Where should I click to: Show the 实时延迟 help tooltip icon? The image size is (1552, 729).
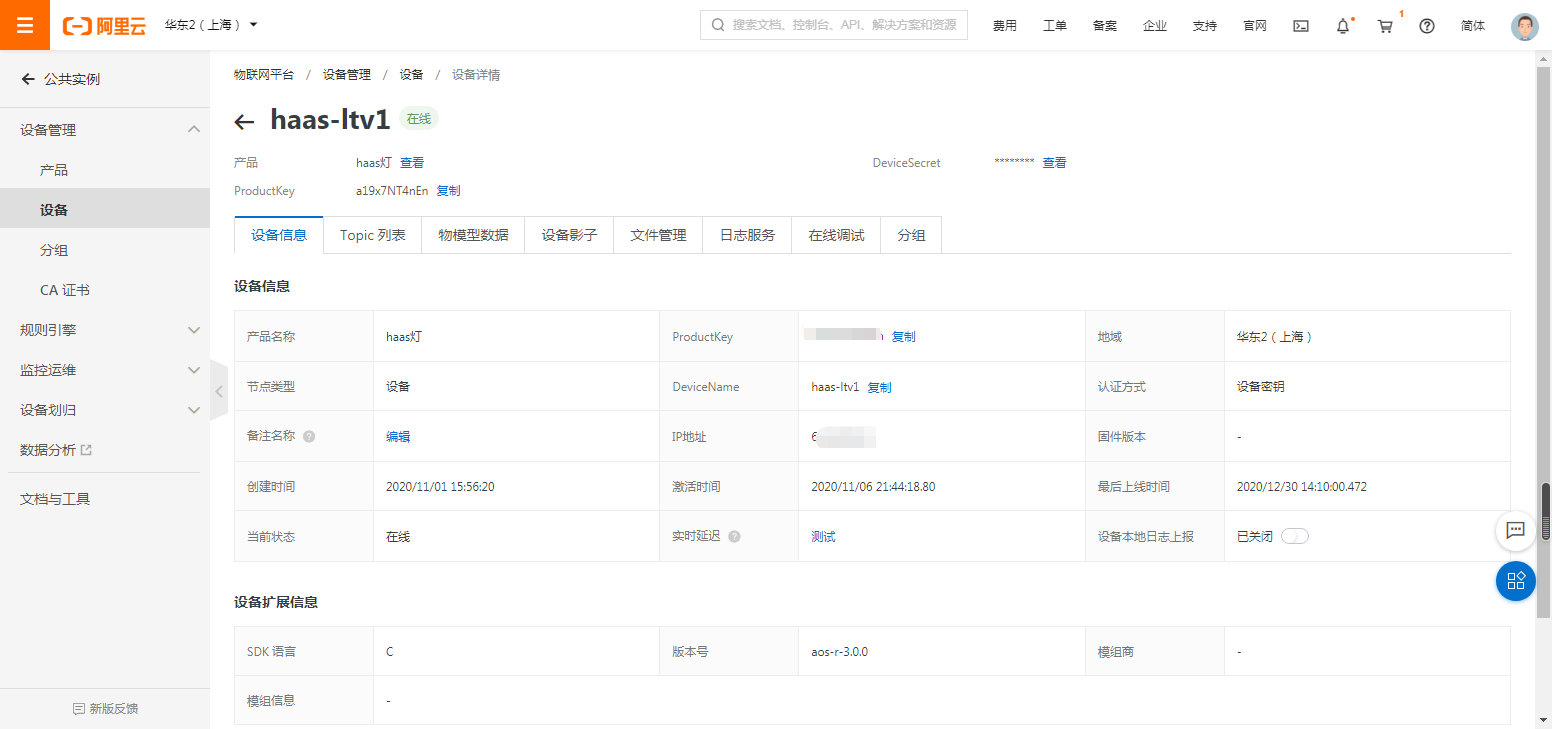(734, 537)
